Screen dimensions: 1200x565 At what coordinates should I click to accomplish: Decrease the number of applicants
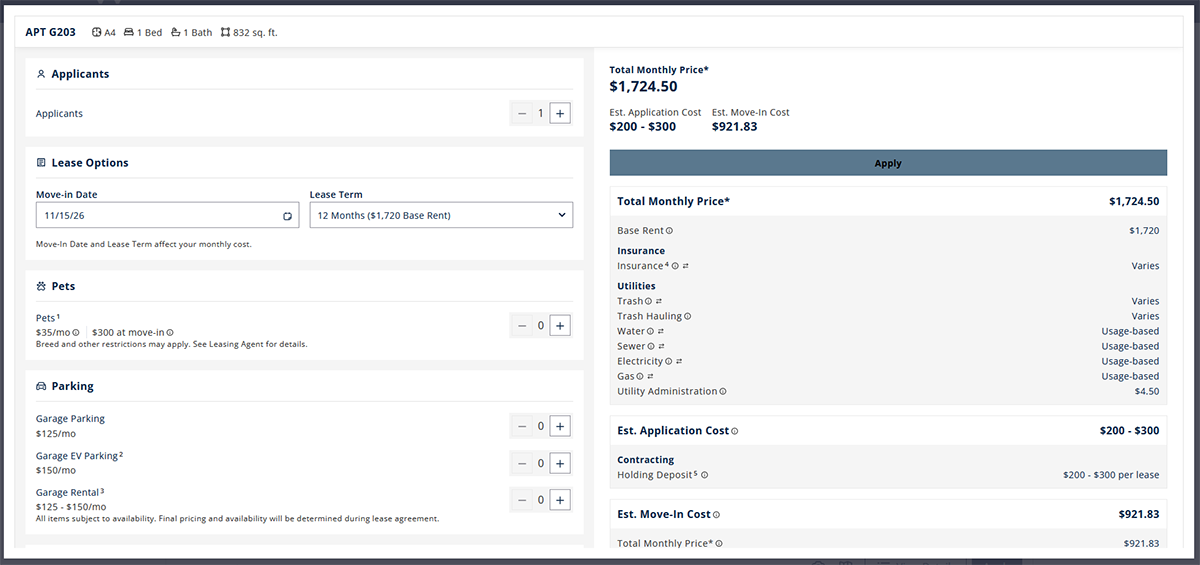tap(521, 113)
